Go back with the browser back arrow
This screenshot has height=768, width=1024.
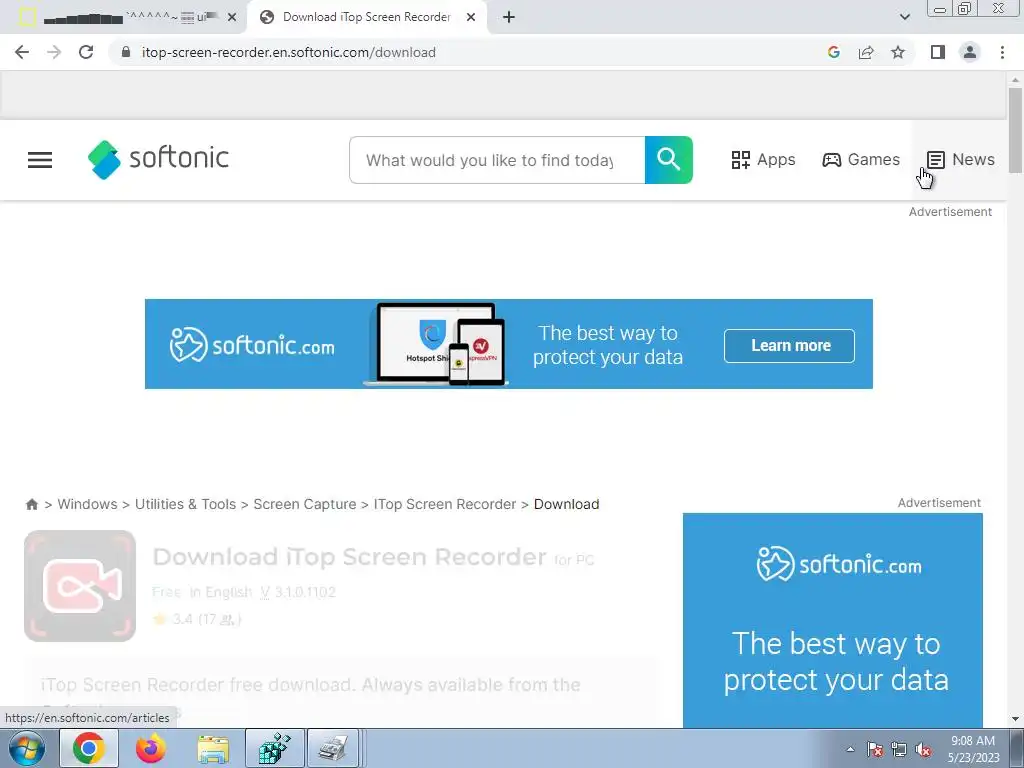pyautogui.click(x=22, y=52)
